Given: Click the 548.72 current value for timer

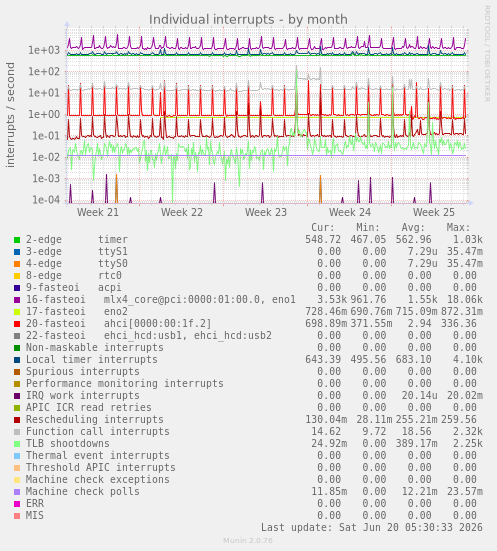Looking at the screenshot, I should [x=323, y=240].
